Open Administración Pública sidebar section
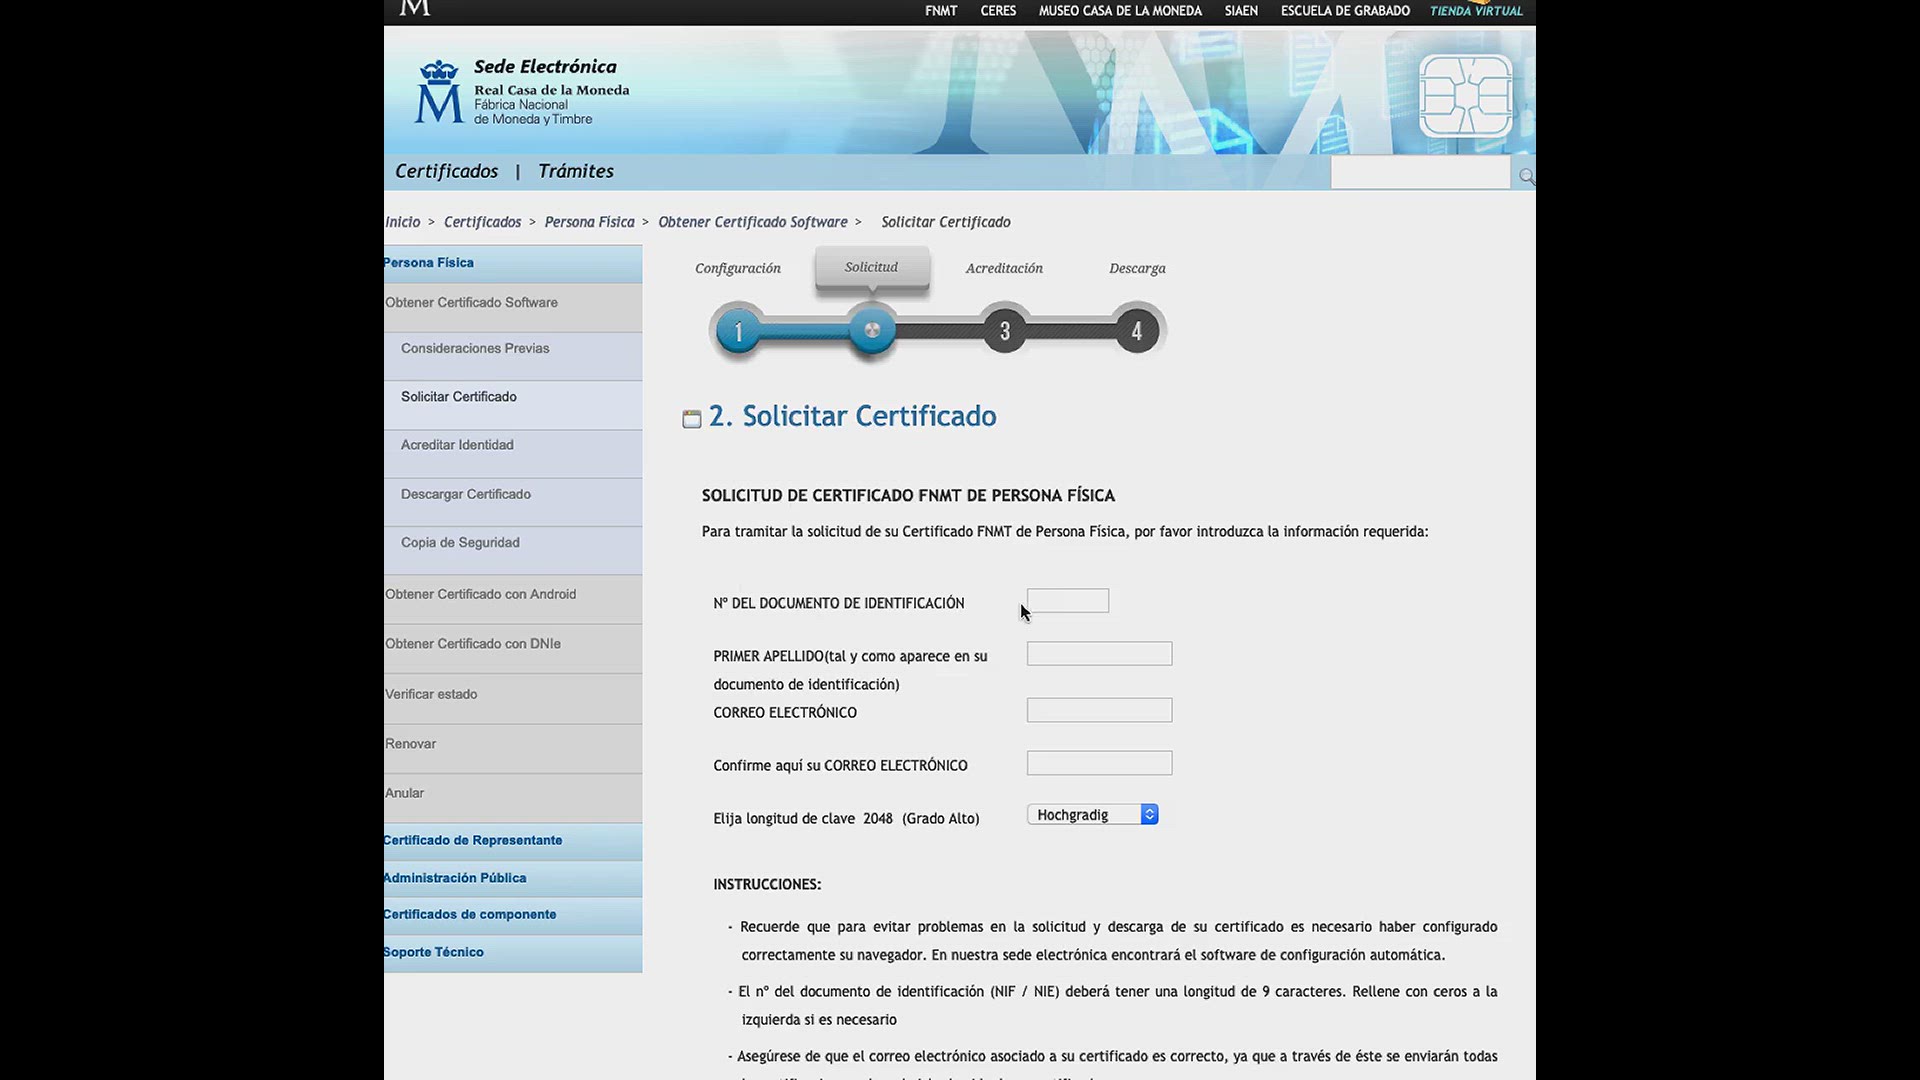Image resolution: width=1920 pixels, height=1080 pixels. tap(513, 878)
